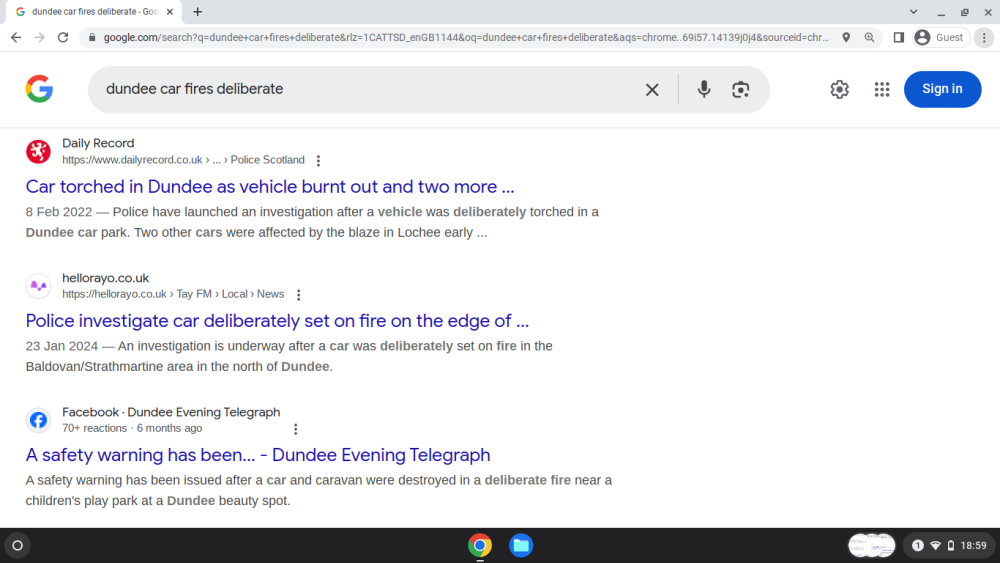This screenshot has width=1000, height=563.
Task: Open A safety warning has been link
Action: 258,455
